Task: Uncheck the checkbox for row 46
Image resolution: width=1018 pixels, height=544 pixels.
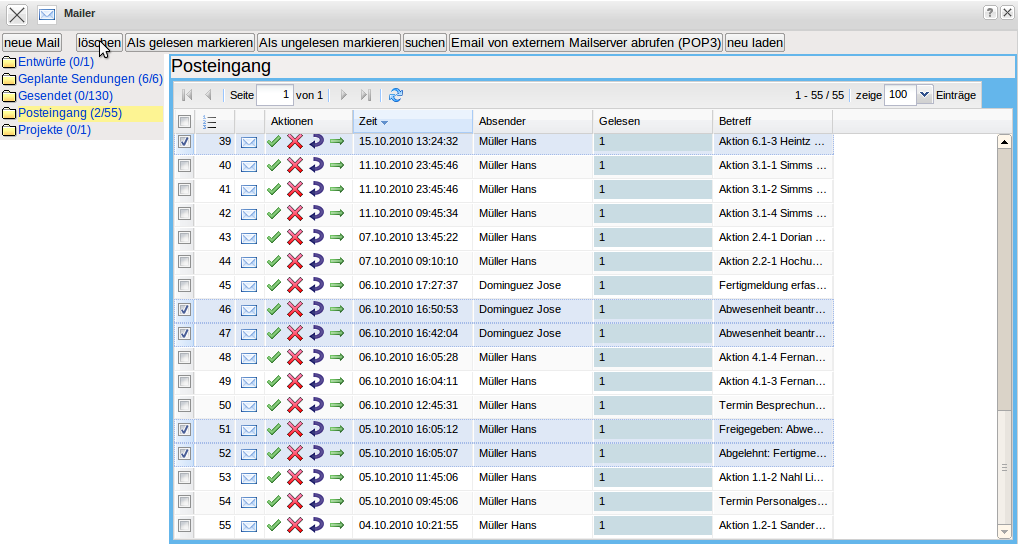Action: coord(184,309)
